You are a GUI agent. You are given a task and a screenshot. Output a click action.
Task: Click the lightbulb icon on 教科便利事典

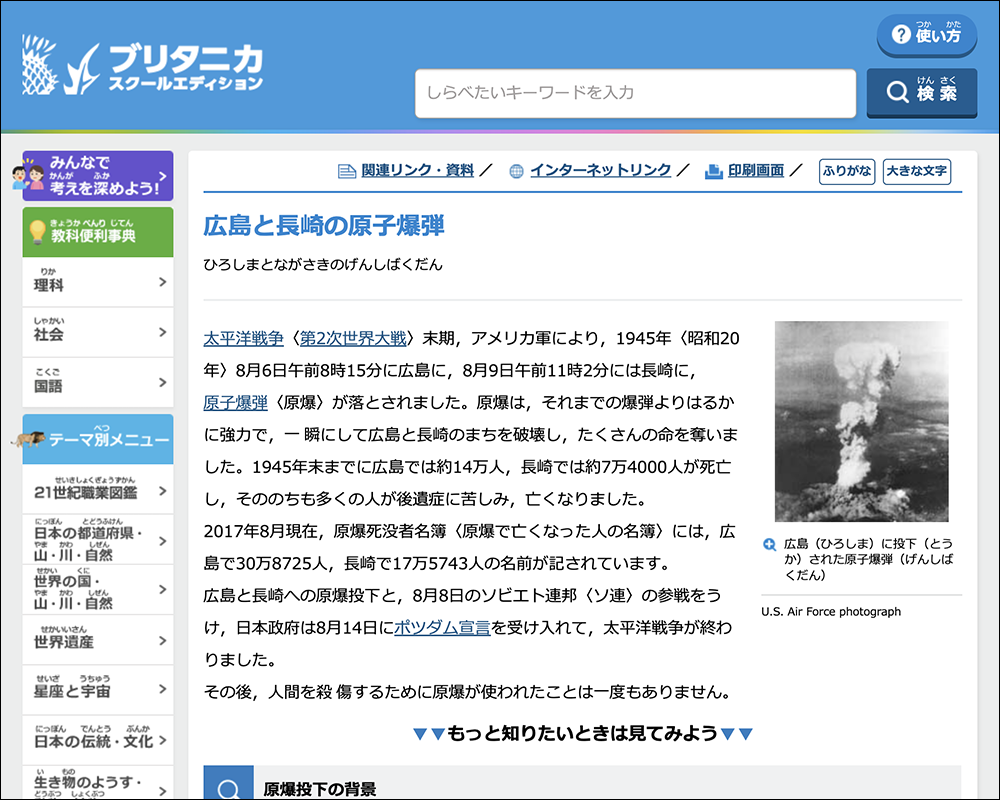tap(38, 232)
